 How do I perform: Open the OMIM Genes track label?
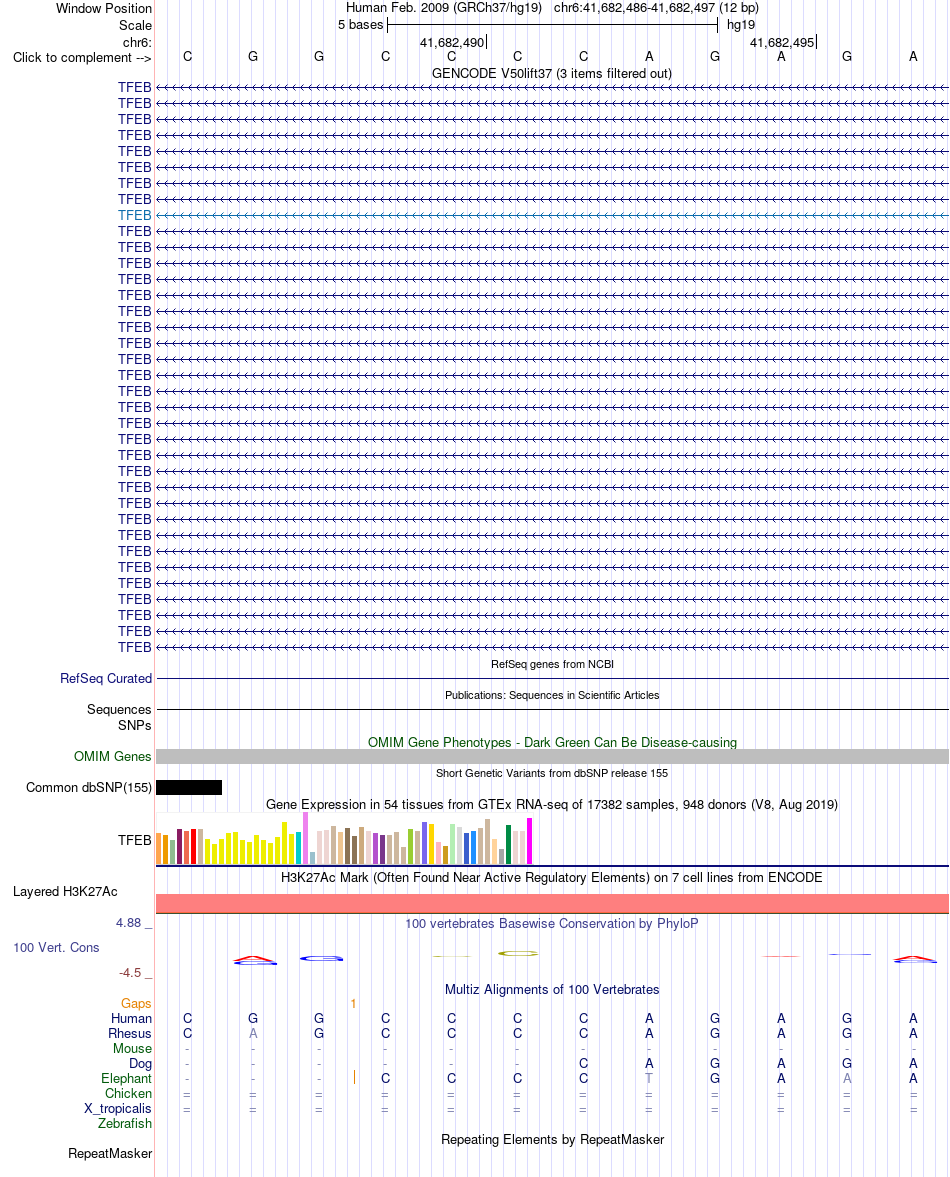click(x=113, y=757)
